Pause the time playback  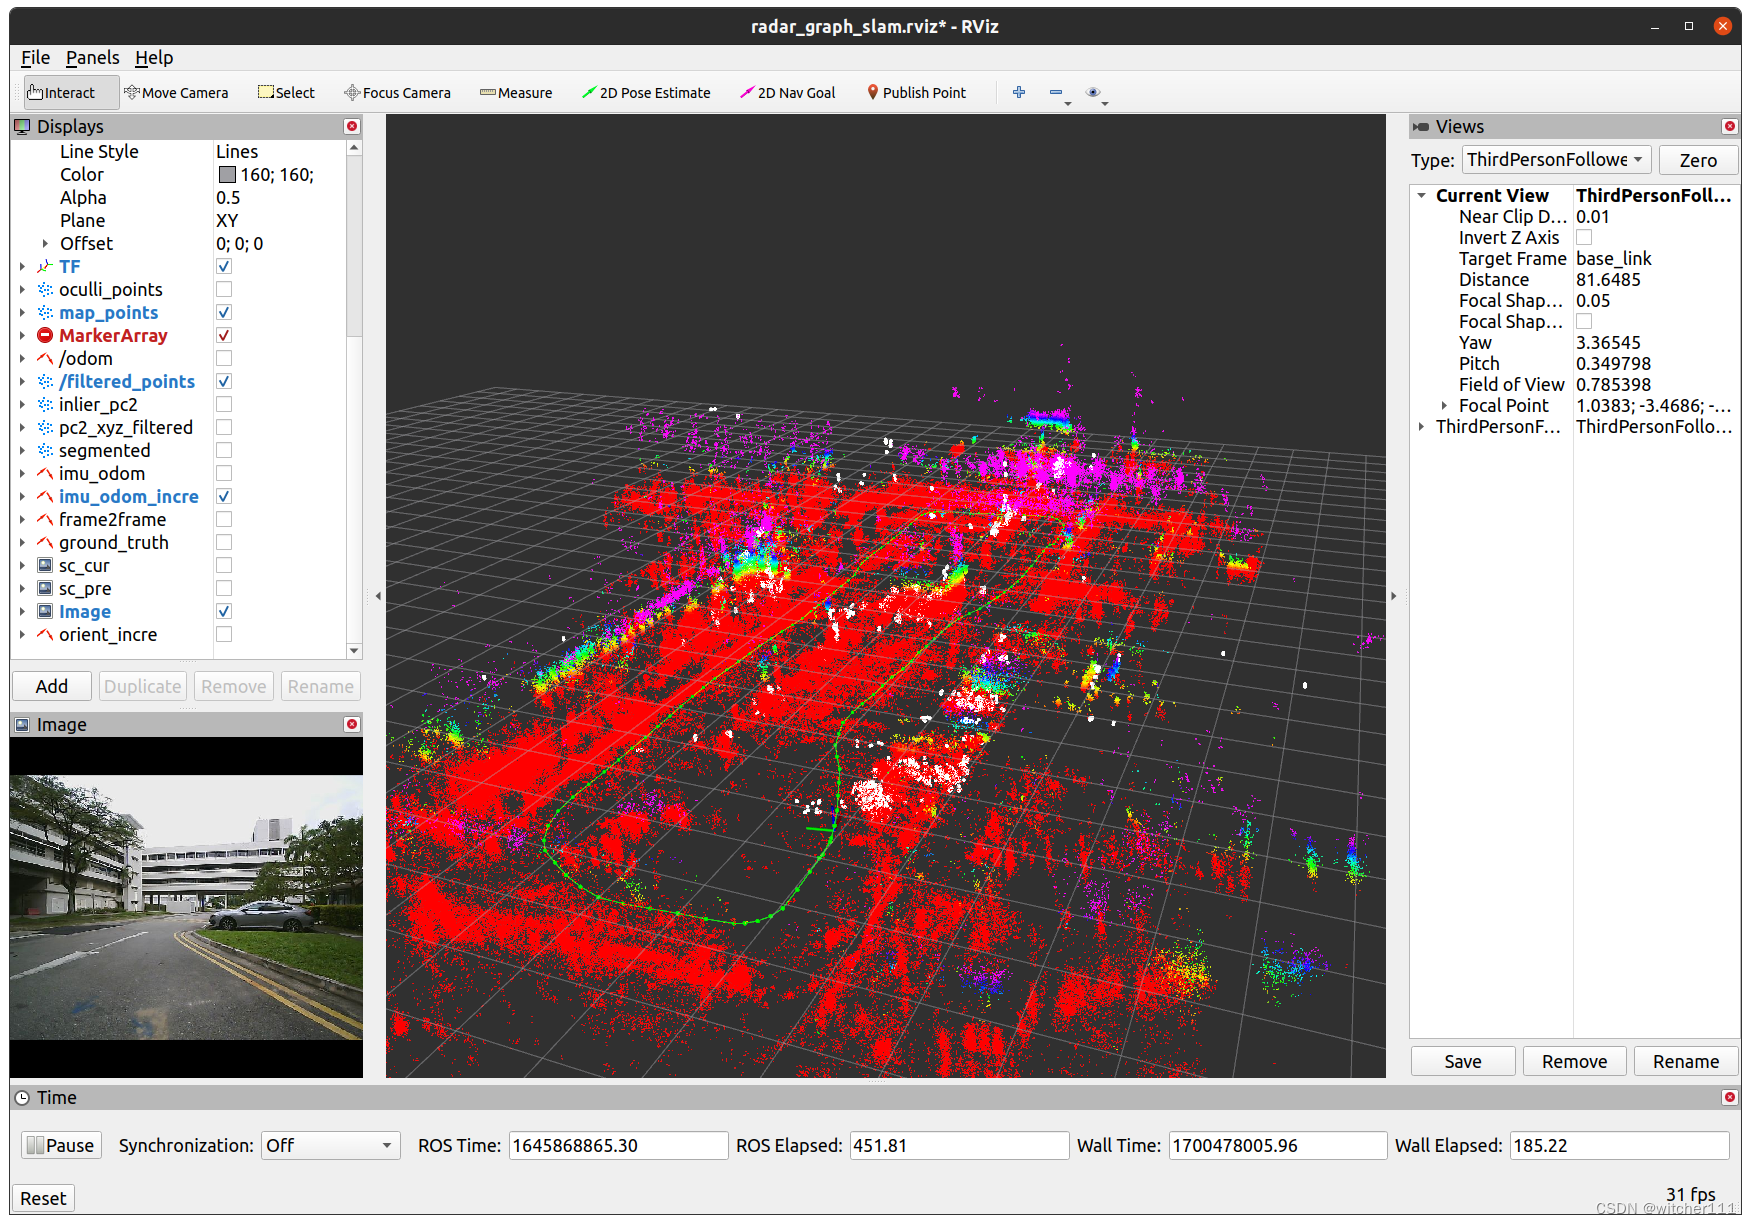pos(60,1145)
